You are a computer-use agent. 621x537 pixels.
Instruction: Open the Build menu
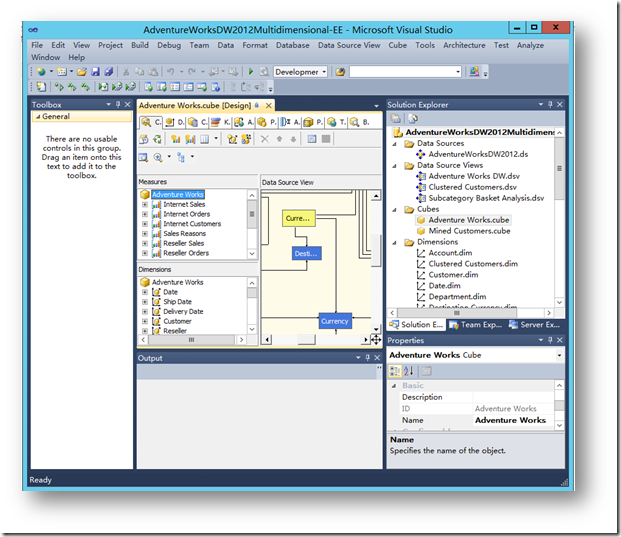coord(140,45)
